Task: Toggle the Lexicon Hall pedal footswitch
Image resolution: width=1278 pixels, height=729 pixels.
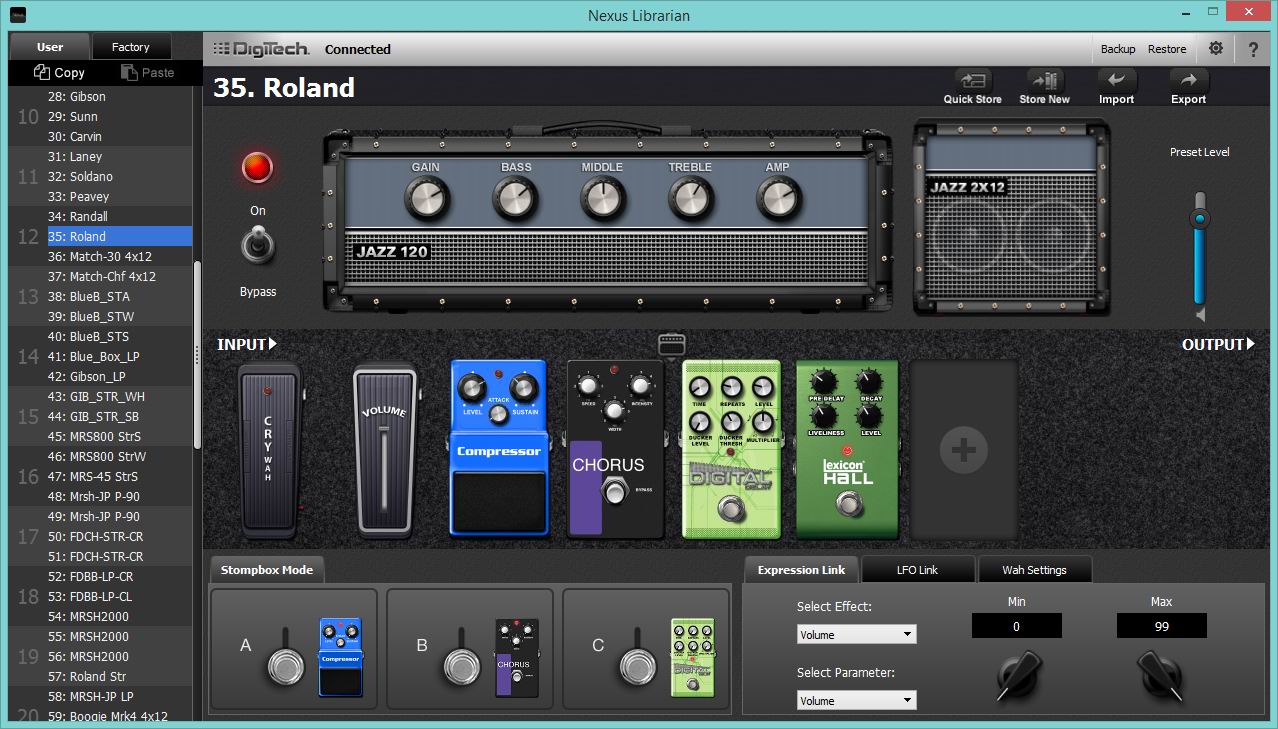Action: click(x=851, y=503)
